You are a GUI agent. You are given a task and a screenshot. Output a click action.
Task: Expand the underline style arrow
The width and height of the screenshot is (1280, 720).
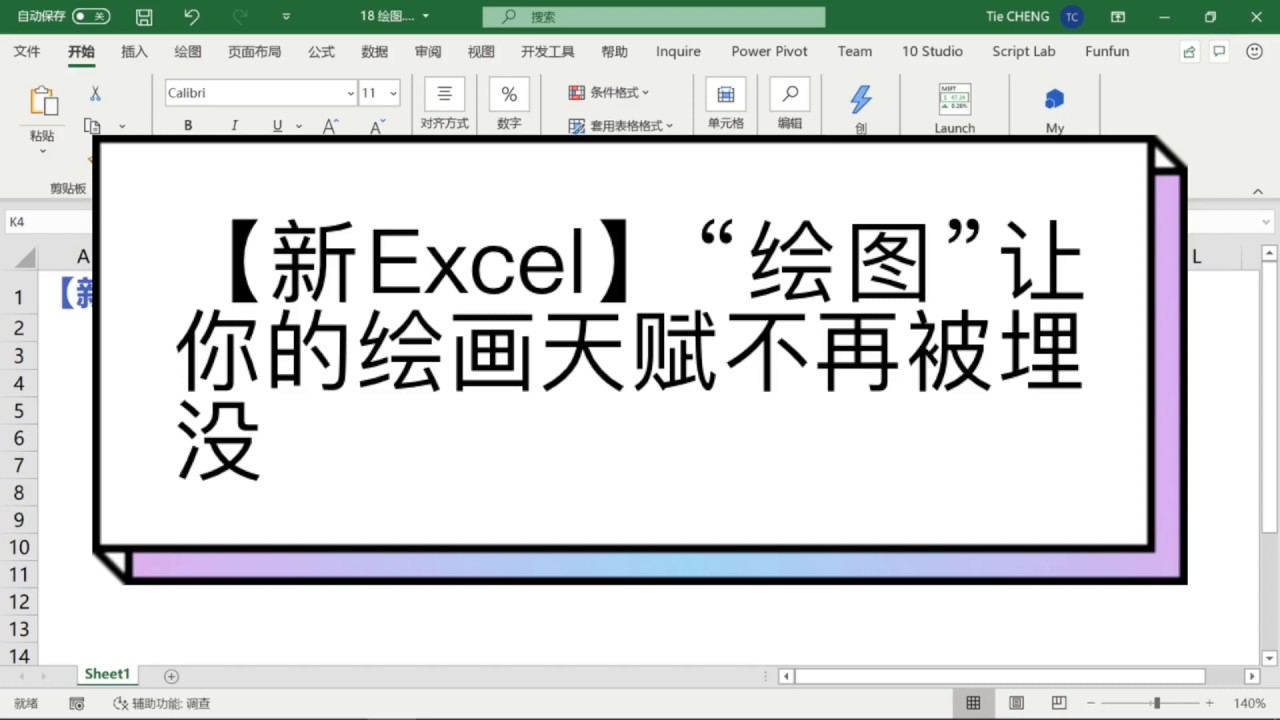tap(299, 126)
